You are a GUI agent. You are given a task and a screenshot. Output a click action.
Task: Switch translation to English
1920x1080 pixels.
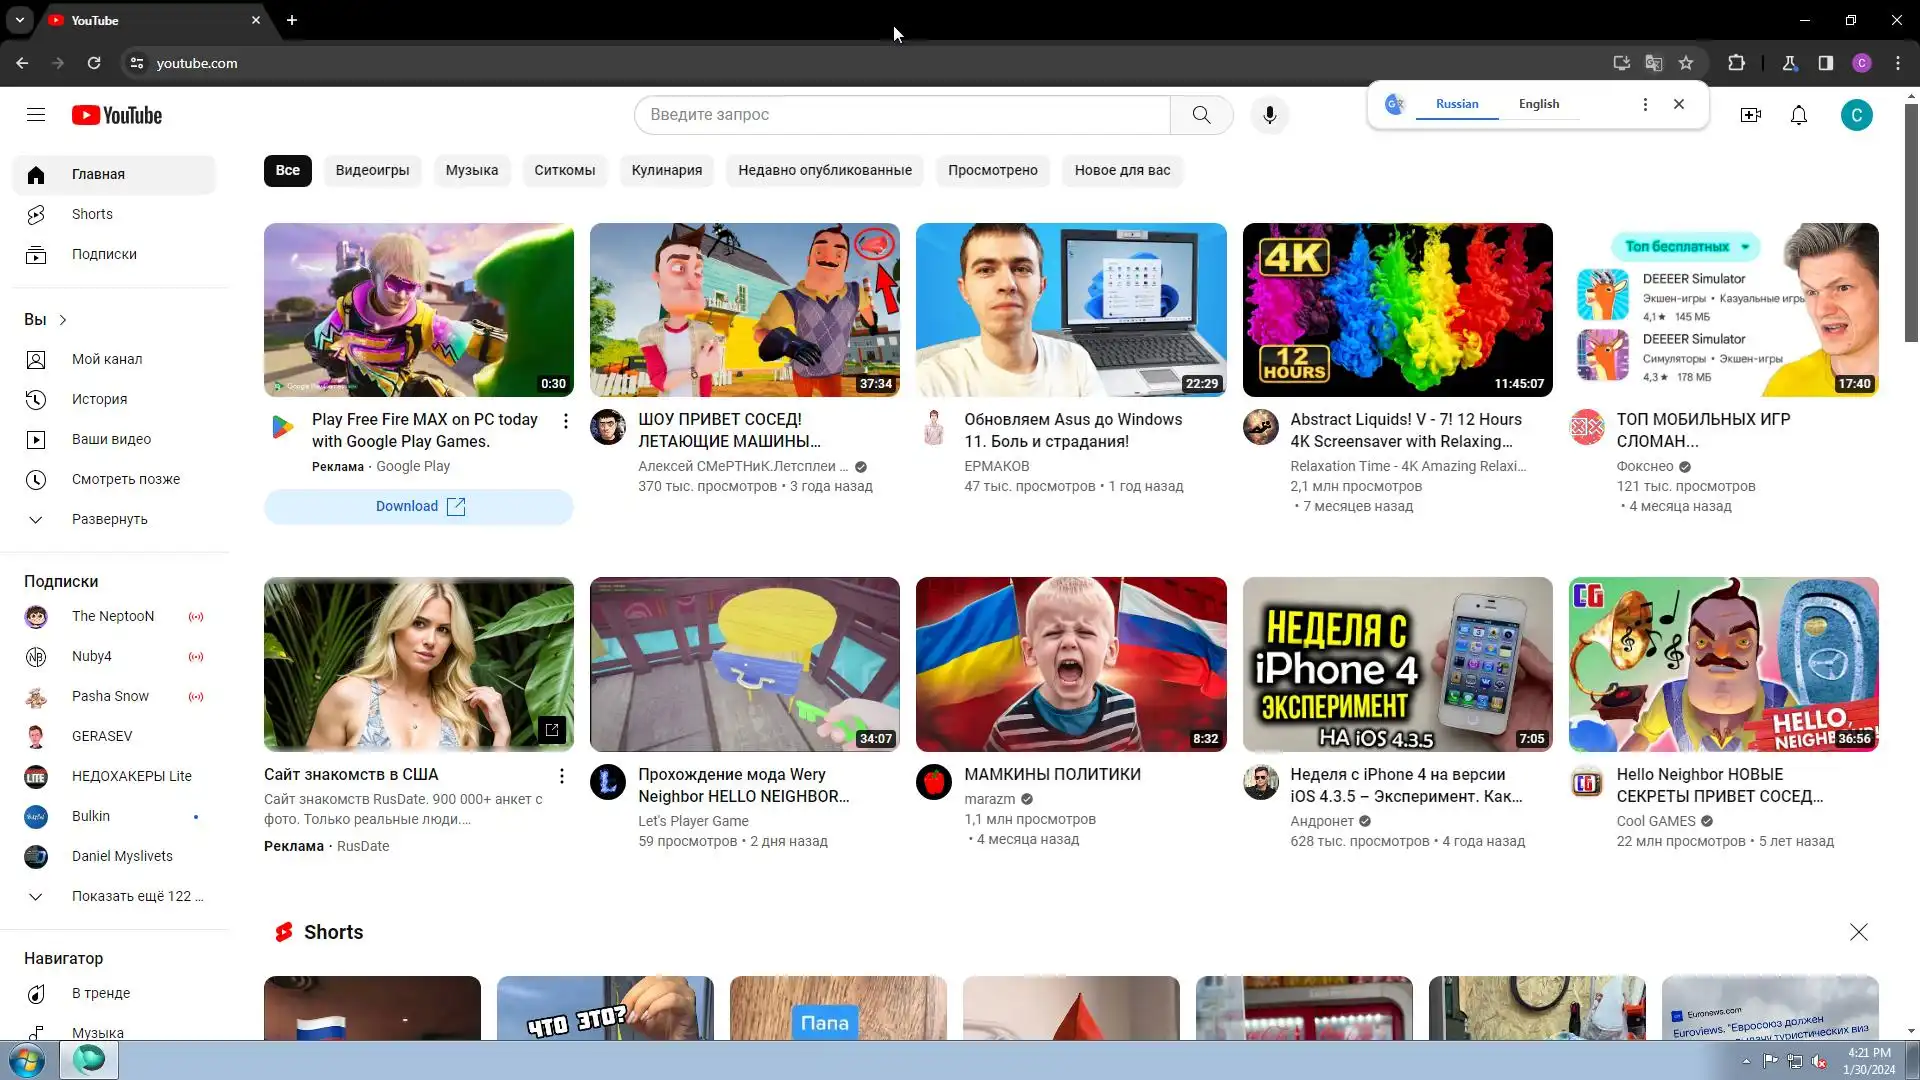pyautogui.click(x=1538, y=104)
